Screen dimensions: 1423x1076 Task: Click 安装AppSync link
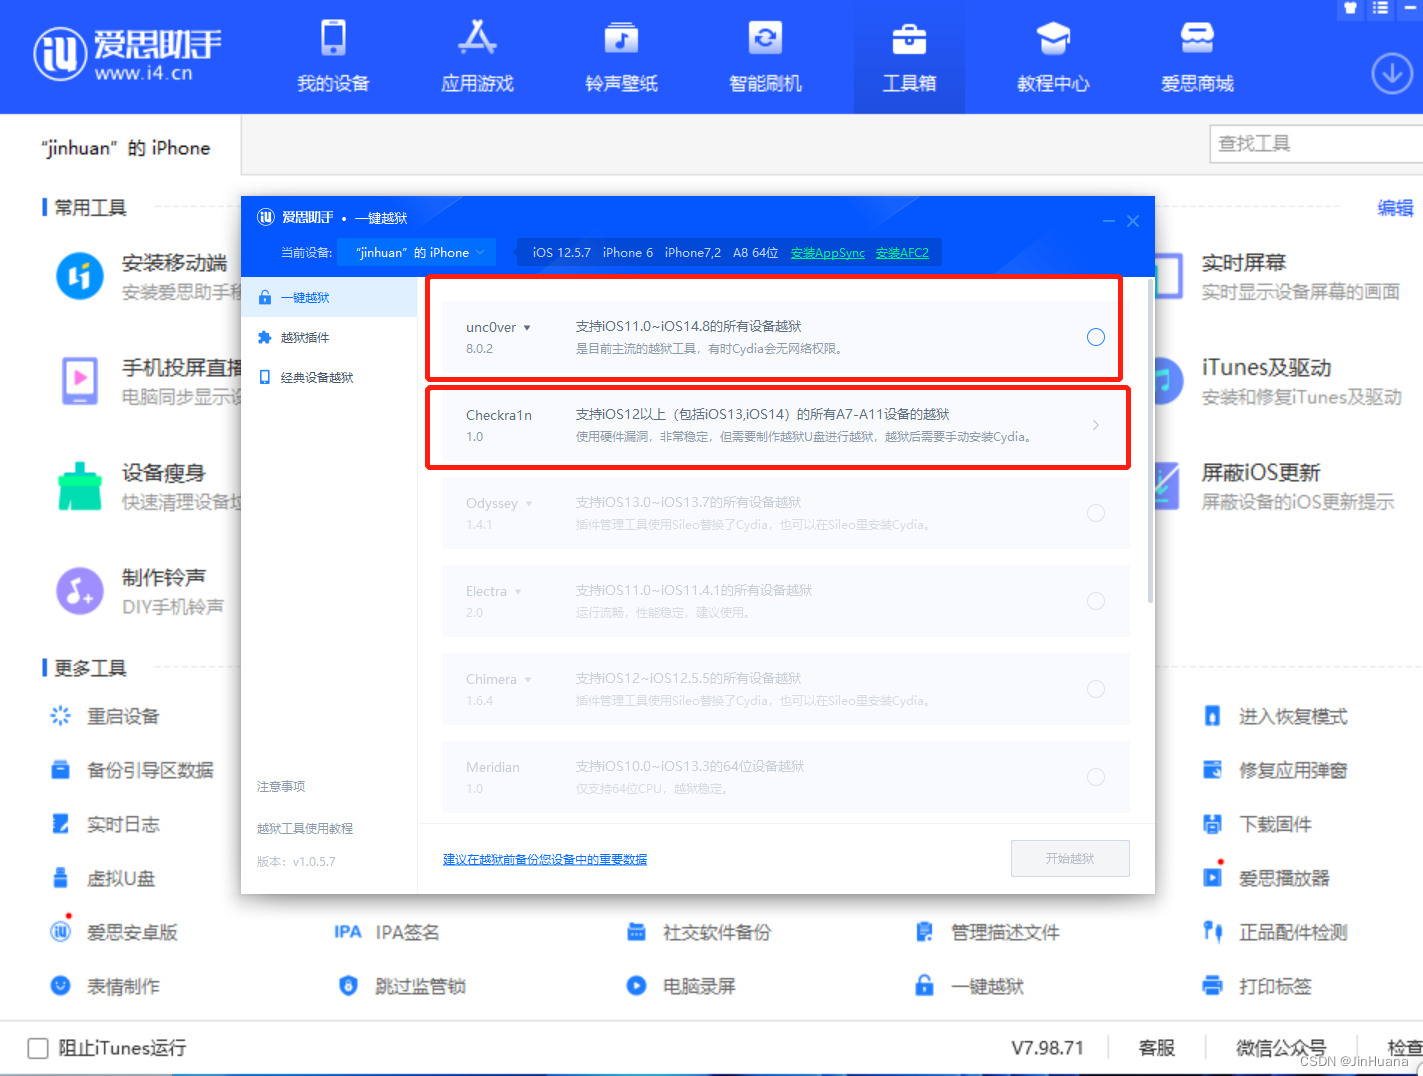(828, 253)
